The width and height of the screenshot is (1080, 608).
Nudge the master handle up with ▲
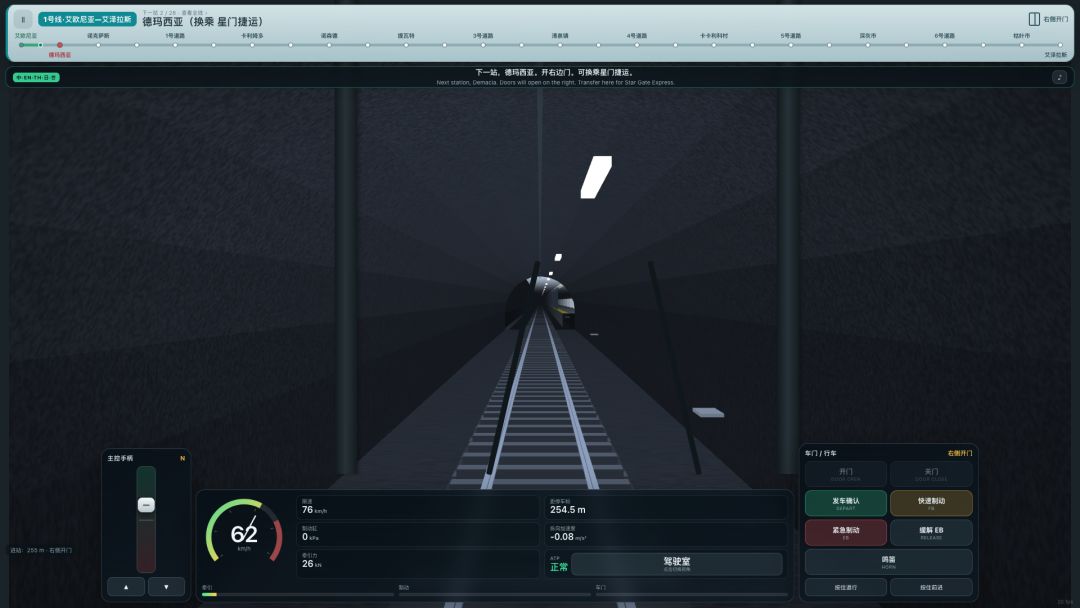tap(126, 587)
